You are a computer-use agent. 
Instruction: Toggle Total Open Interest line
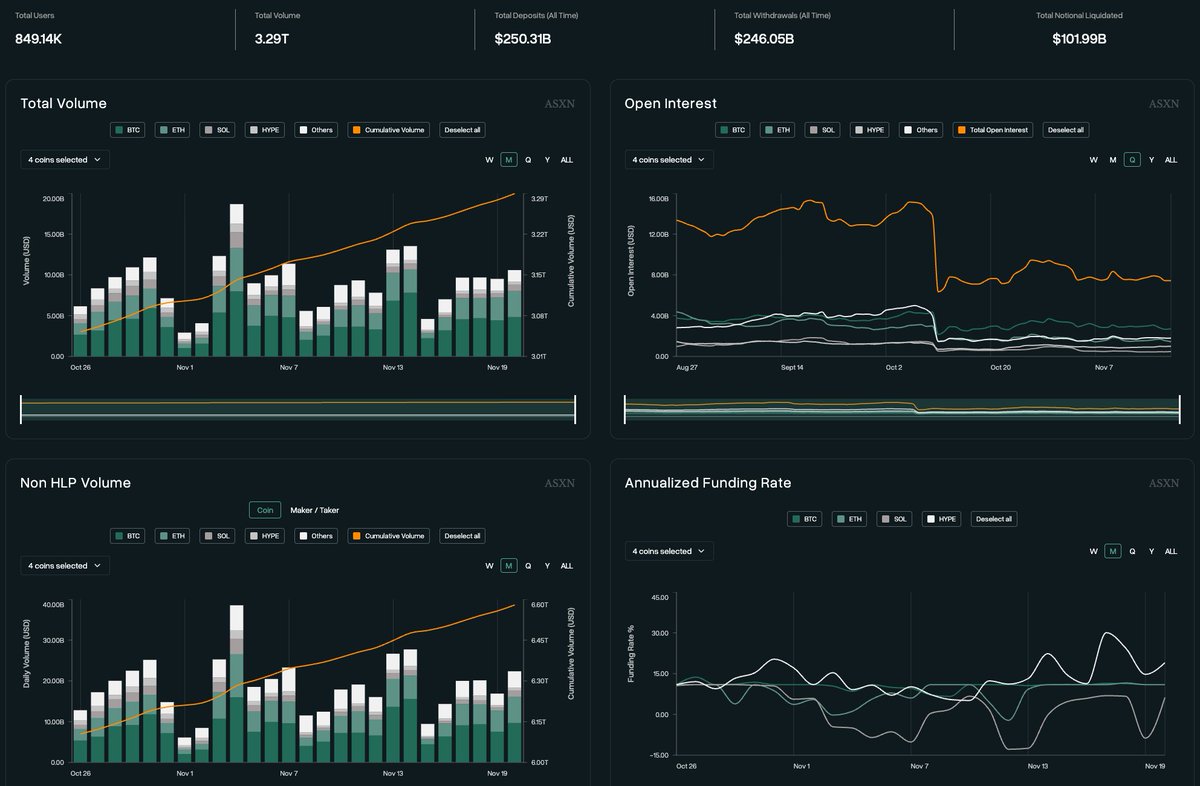[x=993, y=130]
